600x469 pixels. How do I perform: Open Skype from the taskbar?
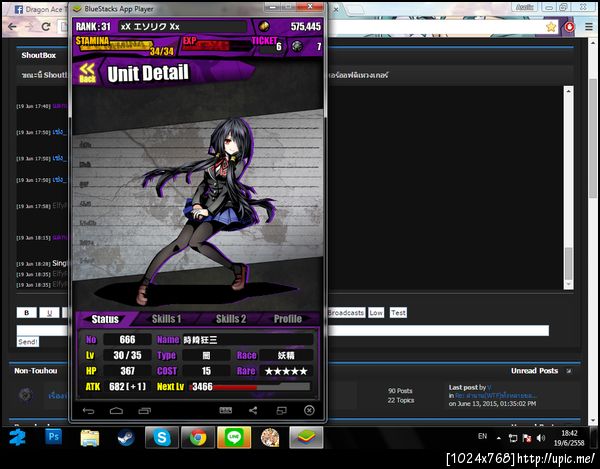point(162,437)
